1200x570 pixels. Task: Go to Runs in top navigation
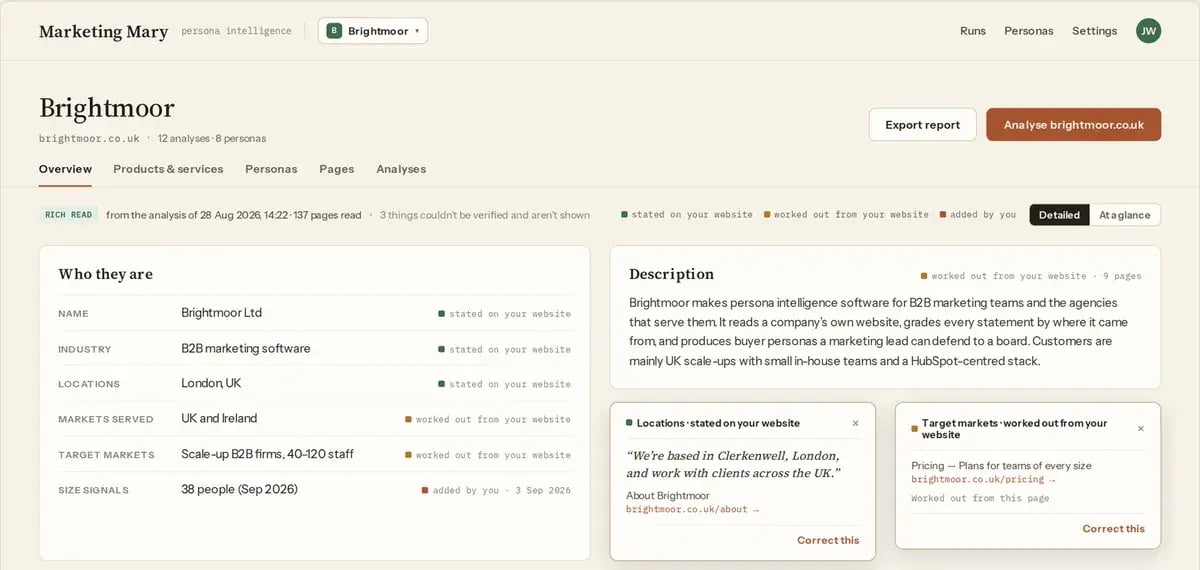pos(973,31)
